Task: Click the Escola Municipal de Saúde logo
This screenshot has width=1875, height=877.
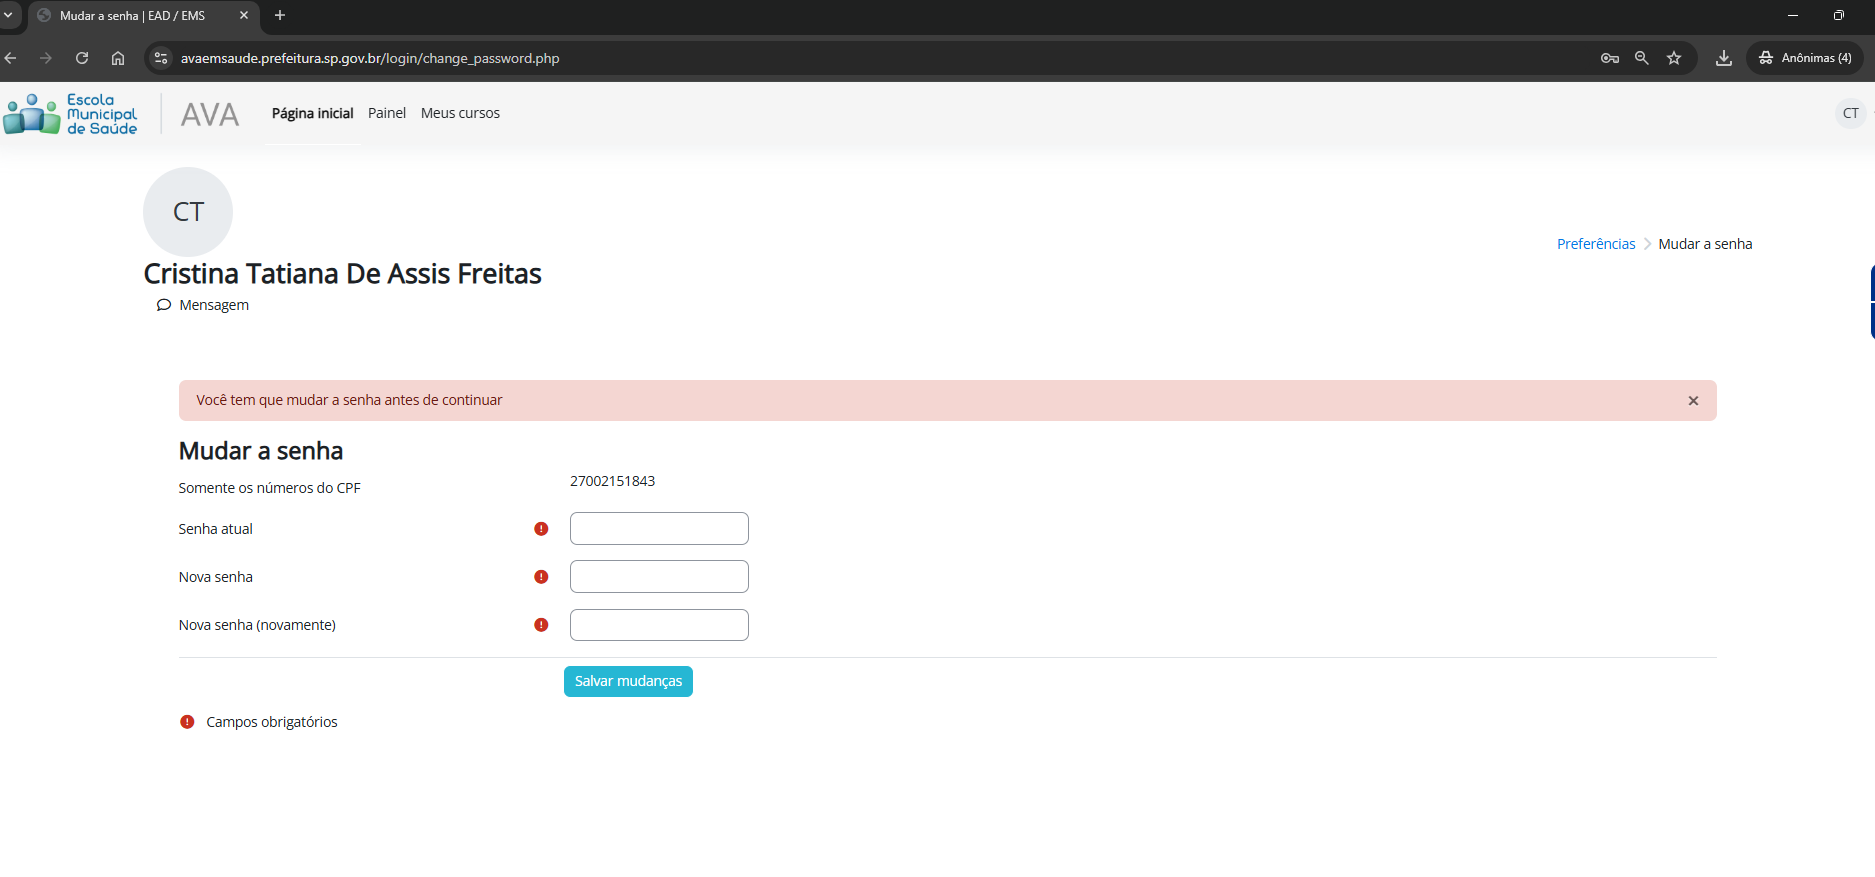Action: [x=70, y=114]
